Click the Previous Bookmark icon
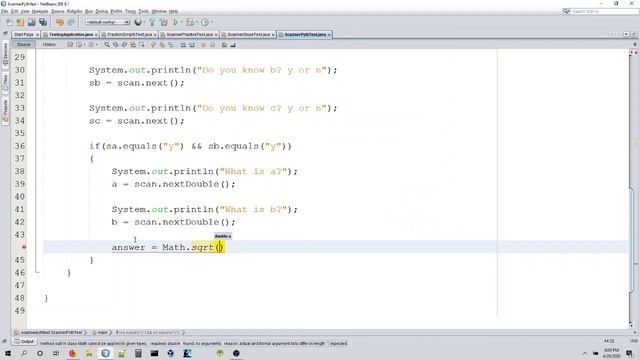 tap(153, 44)
